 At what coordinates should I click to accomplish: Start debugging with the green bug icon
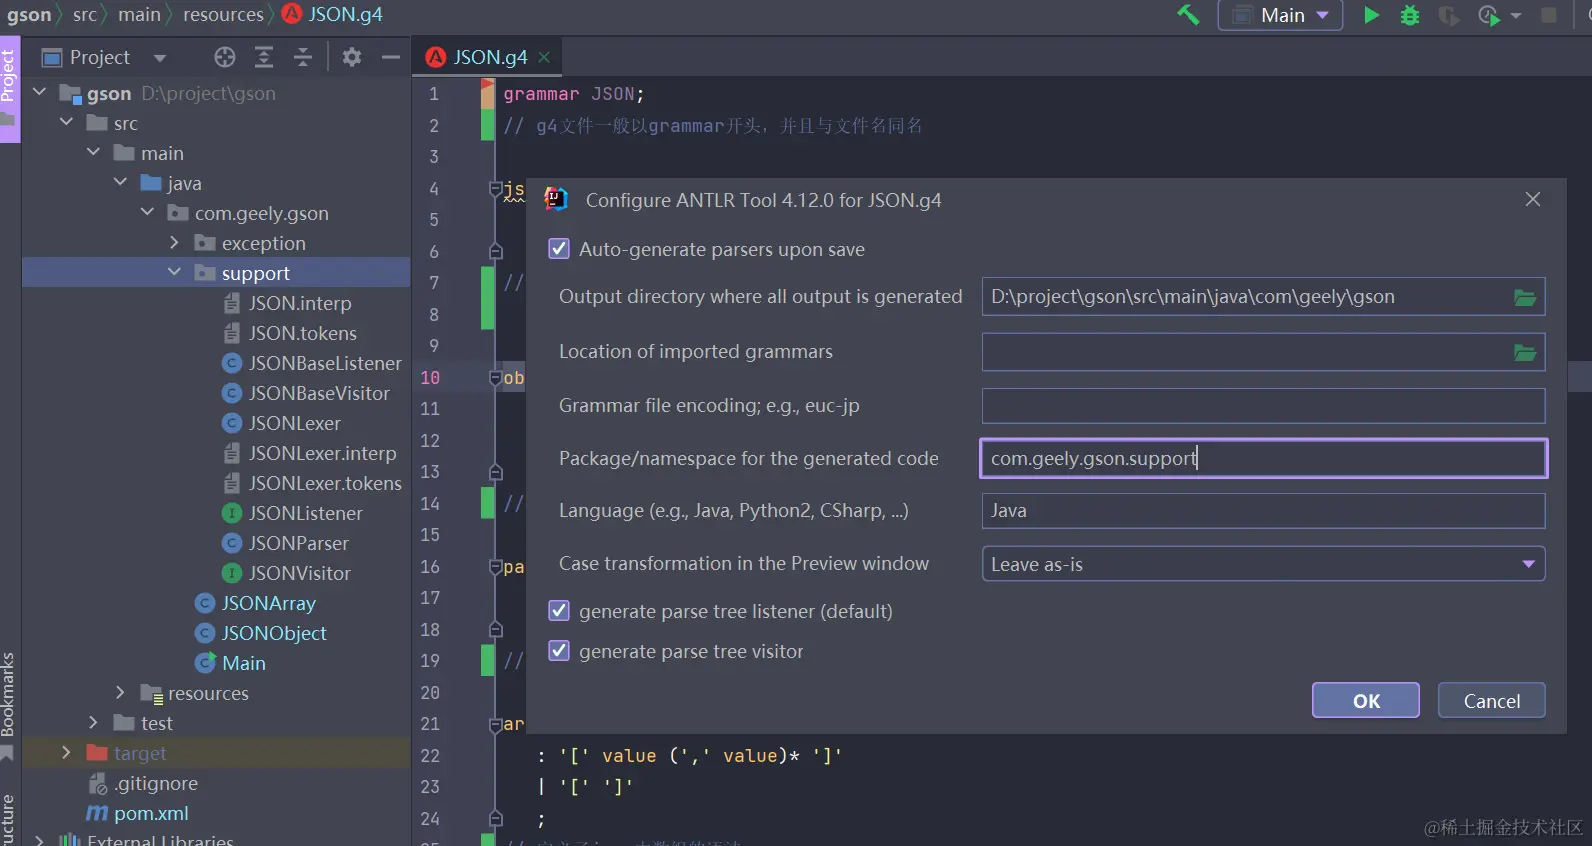[1410, 15]
